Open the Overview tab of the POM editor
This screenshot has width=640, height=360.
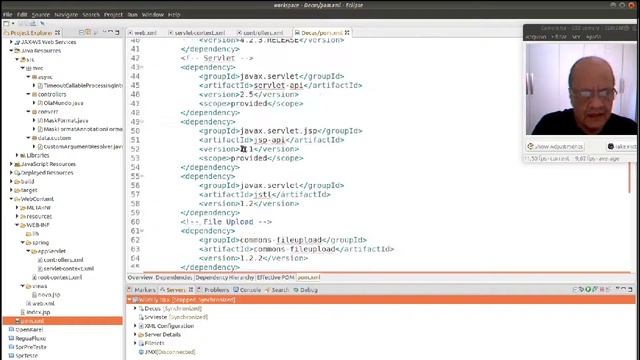point(140,278)
